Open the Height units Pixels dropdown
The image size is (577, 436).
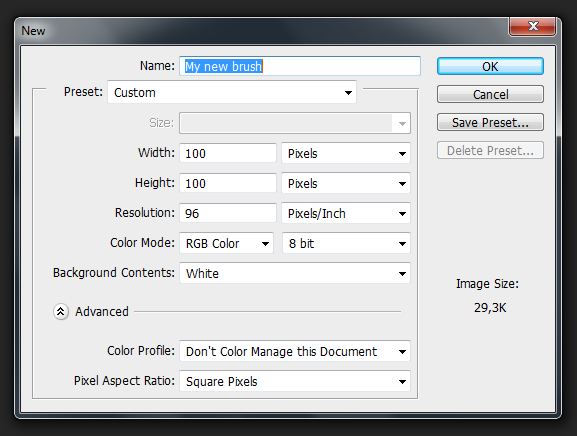tap(346, 183)
